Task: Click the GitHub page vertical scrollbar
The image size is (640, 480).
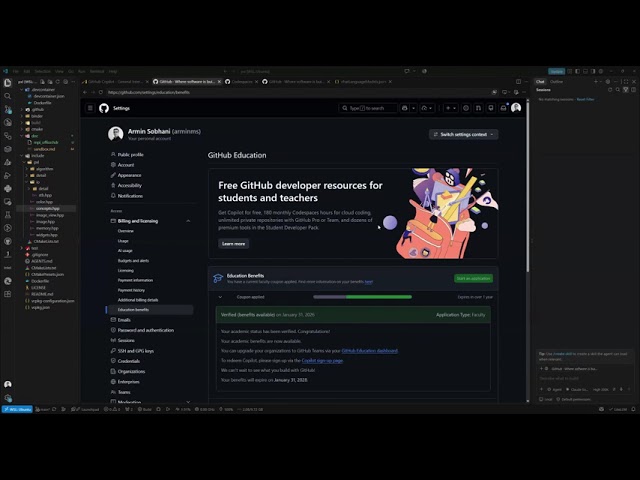Action: click(x=527, y=188)
